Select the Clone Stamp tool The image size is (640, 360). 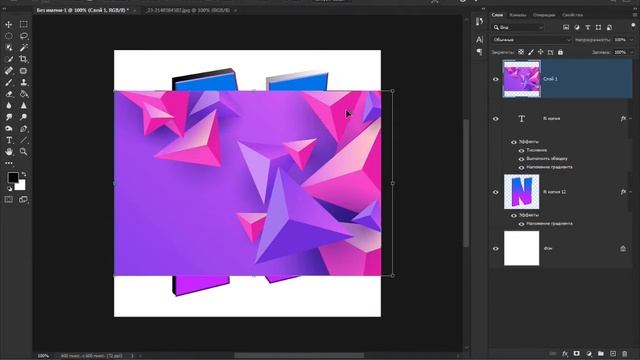click(x=24, y=82)
